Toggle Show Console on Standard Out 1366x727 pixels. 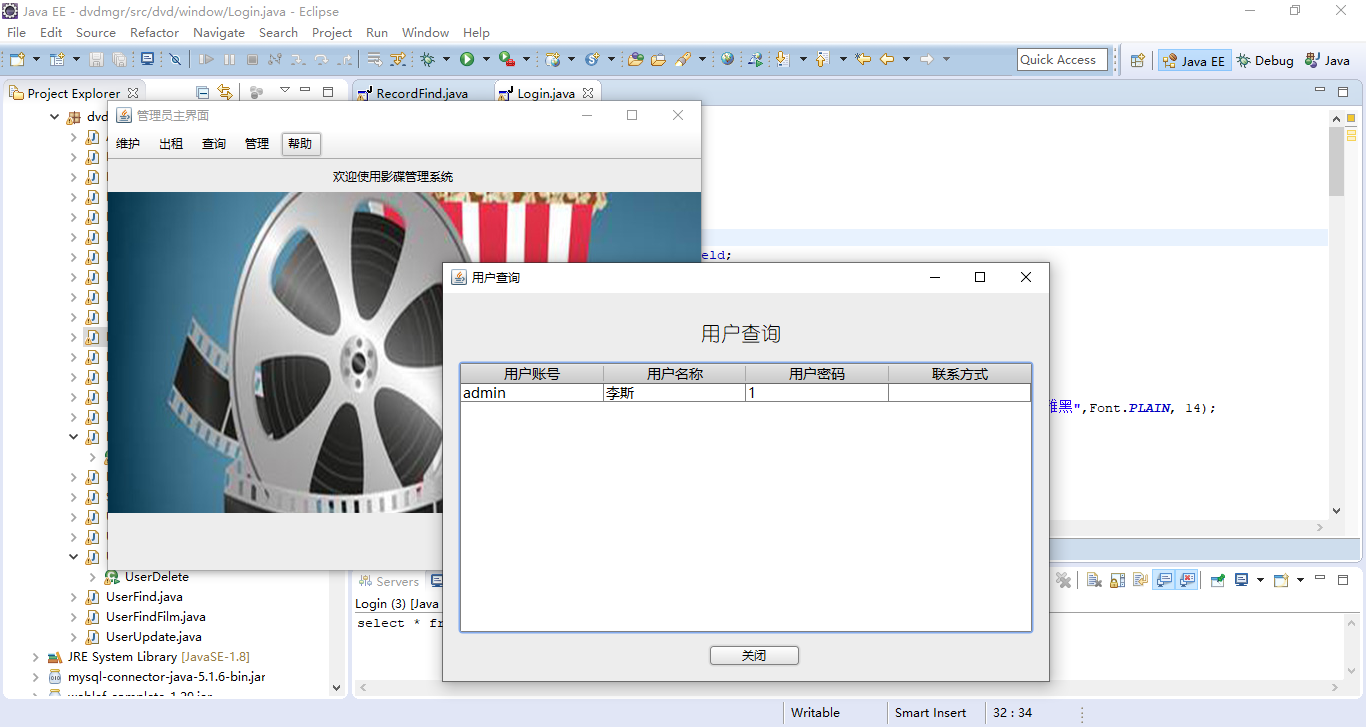pyautogui.click(x=1164, y=580)
